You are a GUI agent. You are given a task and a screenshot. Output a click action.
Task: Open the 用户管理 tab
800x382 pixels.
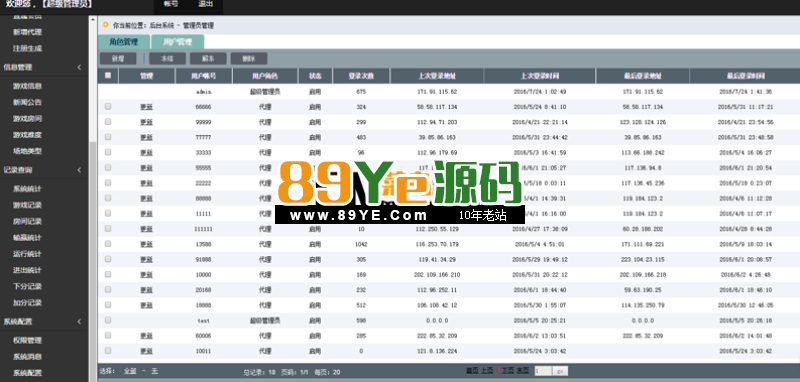click(178, 42)
